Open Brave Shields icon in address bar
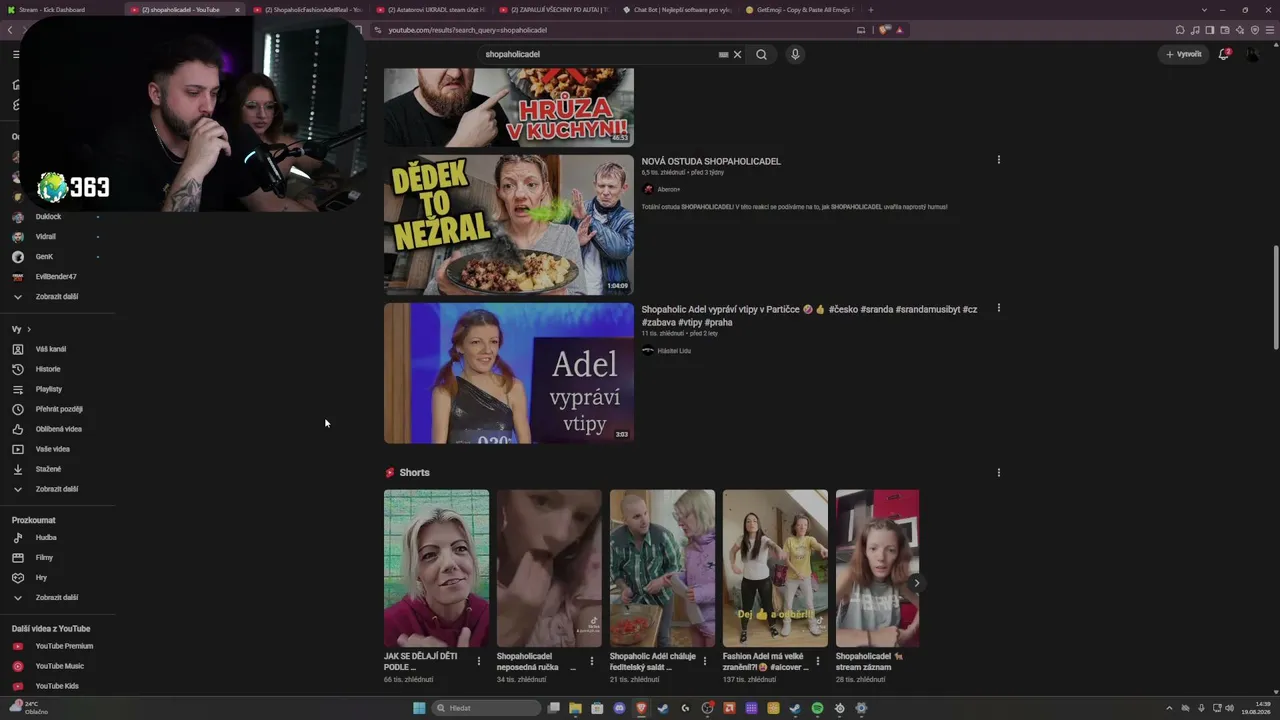The image size is (1280, 720). (x=884, y=30)
